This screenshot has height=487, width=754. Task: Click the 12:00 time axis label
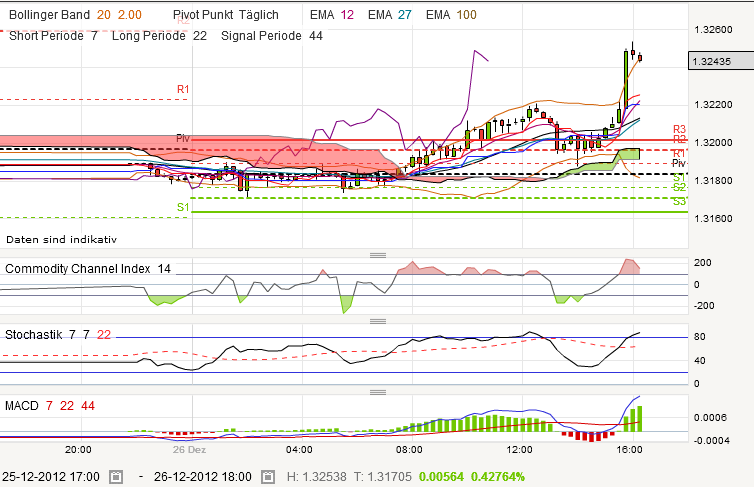(519, 450)
